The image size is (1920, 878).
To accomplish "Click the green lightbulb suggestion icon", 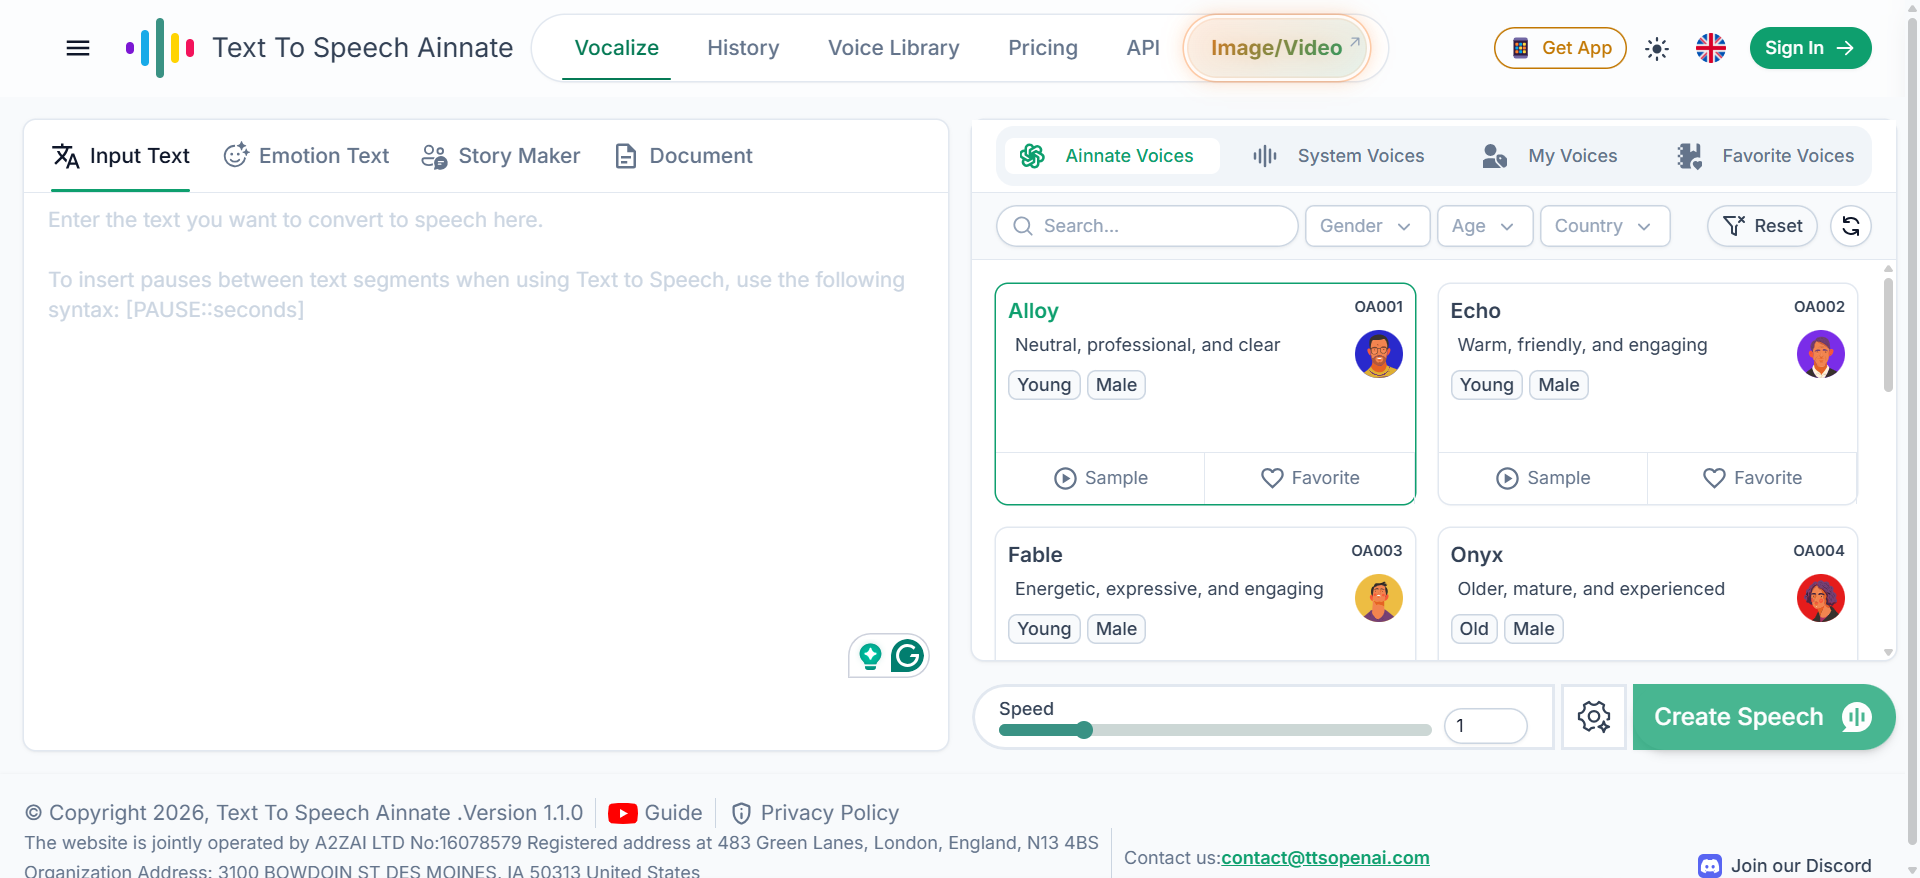I will (x=870, y=656).
